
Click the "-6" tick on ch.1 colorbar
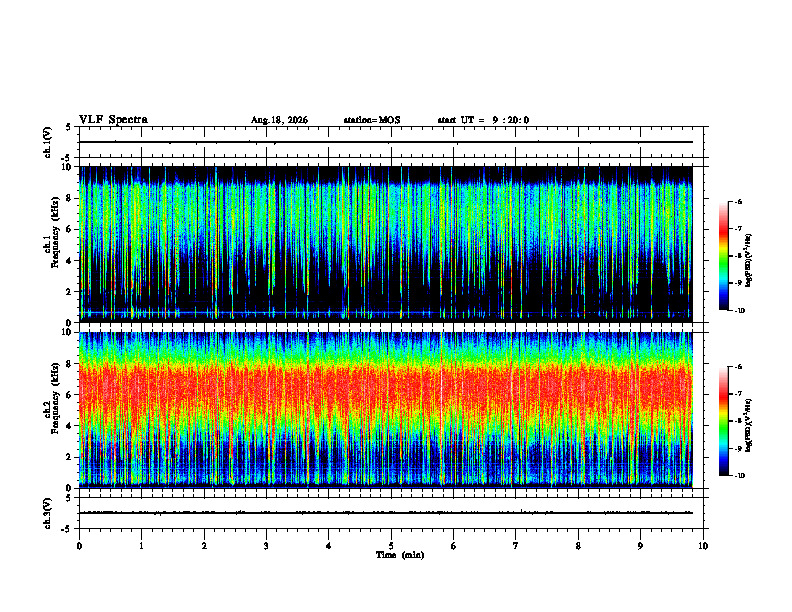(738, 201)
